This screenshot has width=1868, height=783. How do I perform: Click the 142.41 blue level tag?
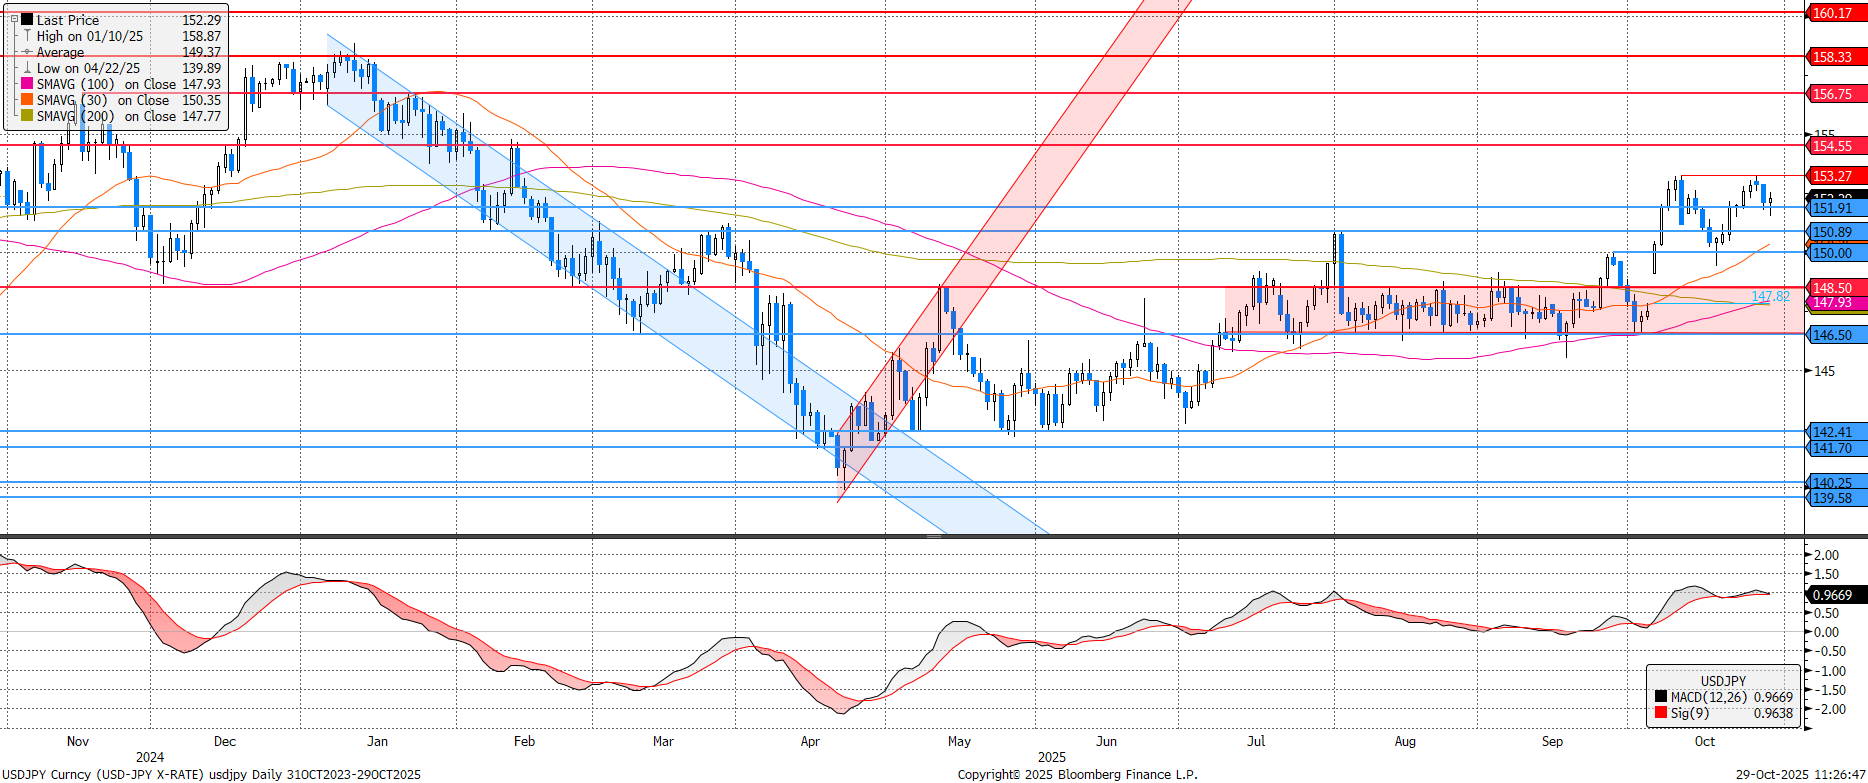click(x=1836, y=432)
